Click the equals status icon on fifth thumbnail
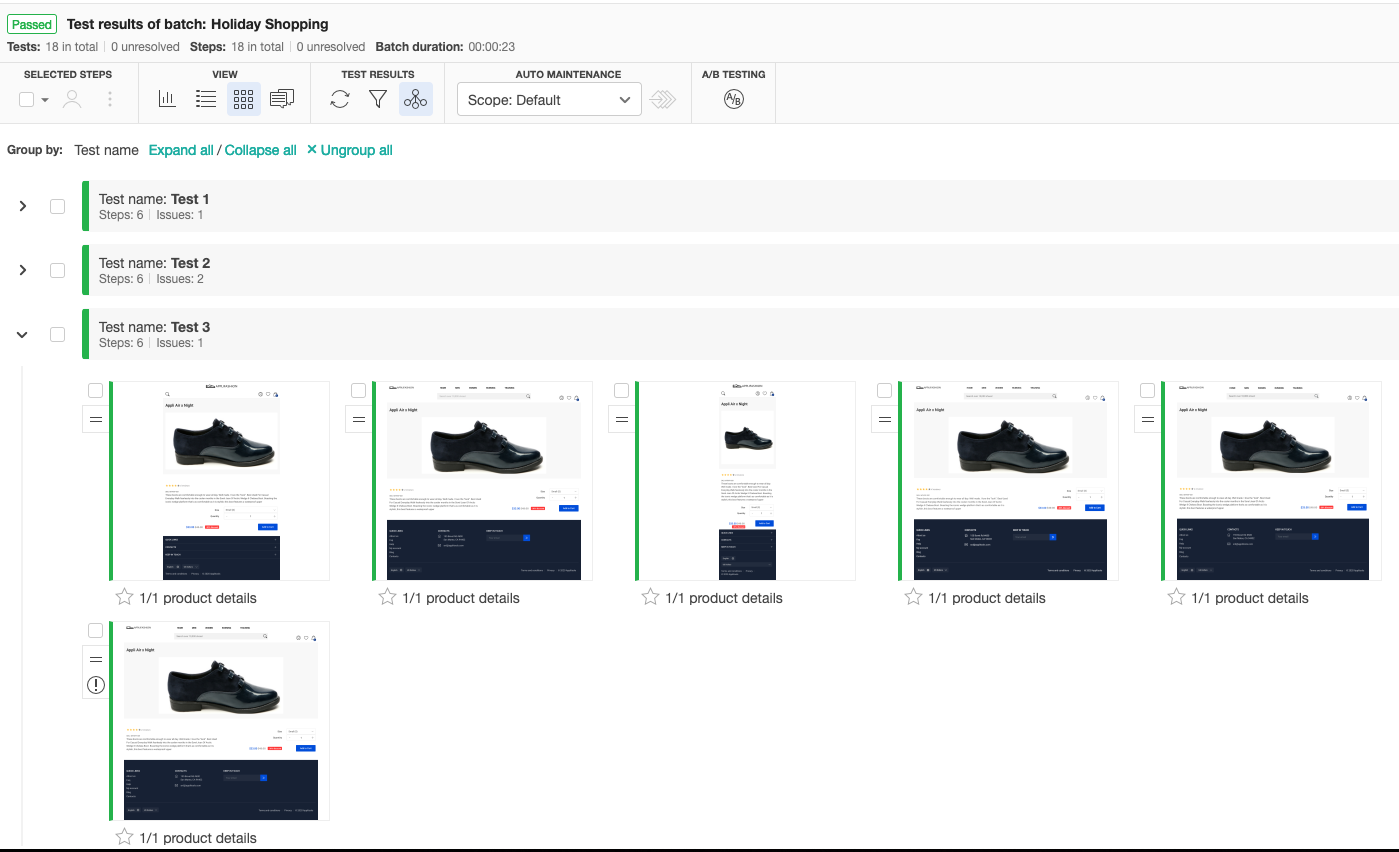The height and width of the screenshot is (852, 1399). (1147, 419)
